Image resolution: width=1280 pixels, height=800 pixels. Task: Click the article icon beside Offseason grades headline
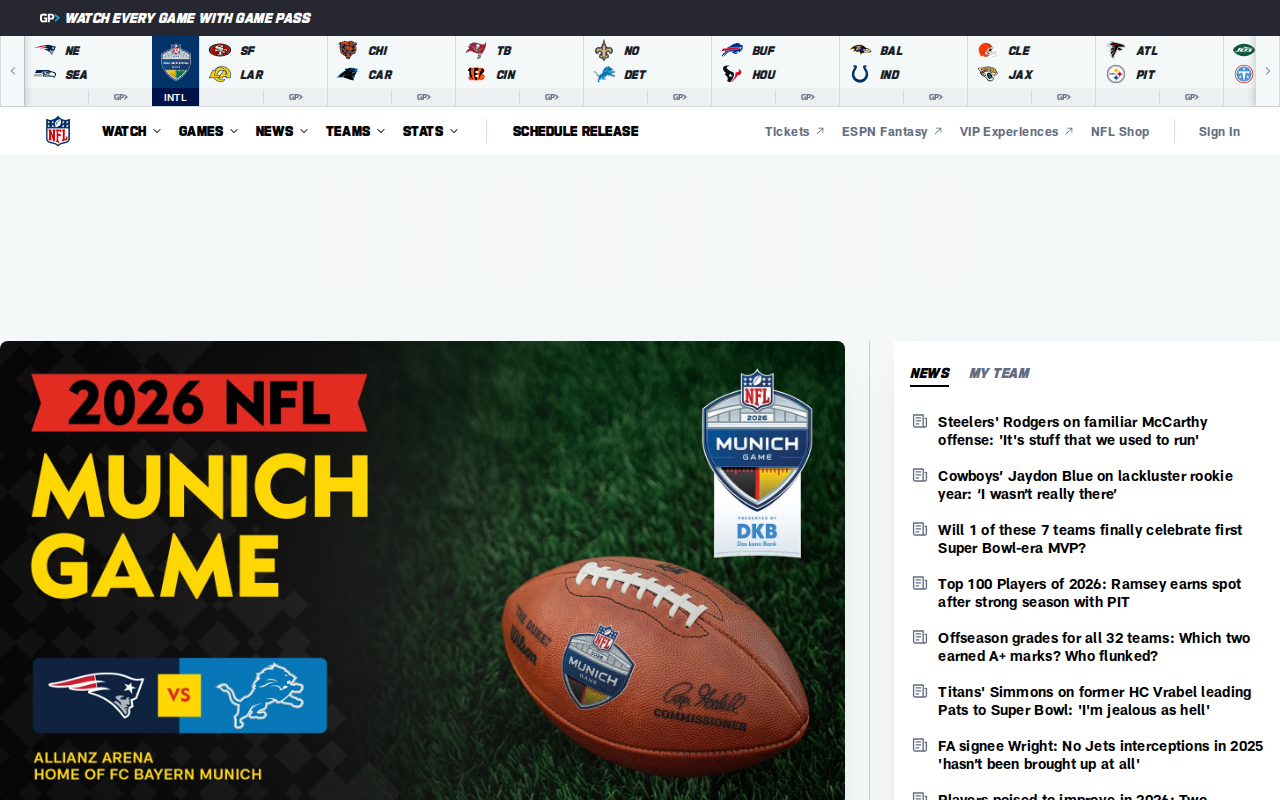coord(920,637)
